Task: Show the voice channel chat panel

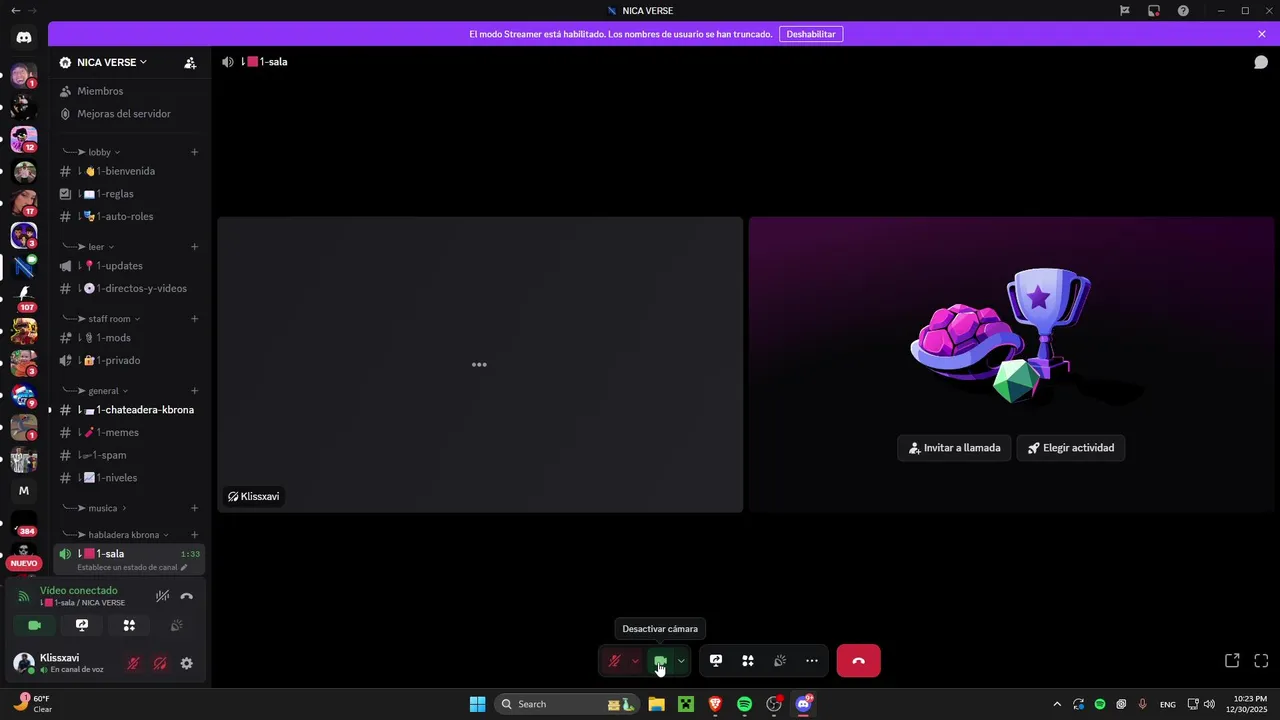Action: point(1261,62)
